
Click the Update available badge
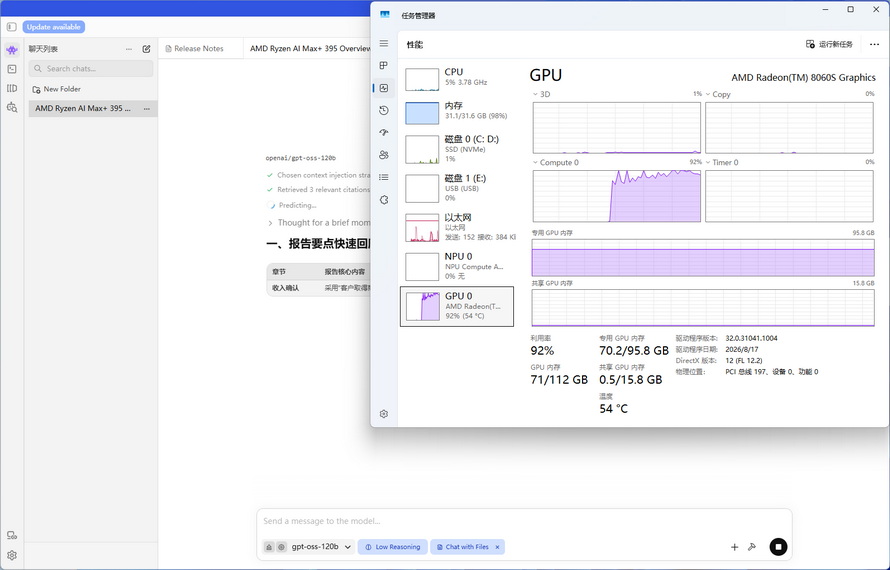pos(54,27)
